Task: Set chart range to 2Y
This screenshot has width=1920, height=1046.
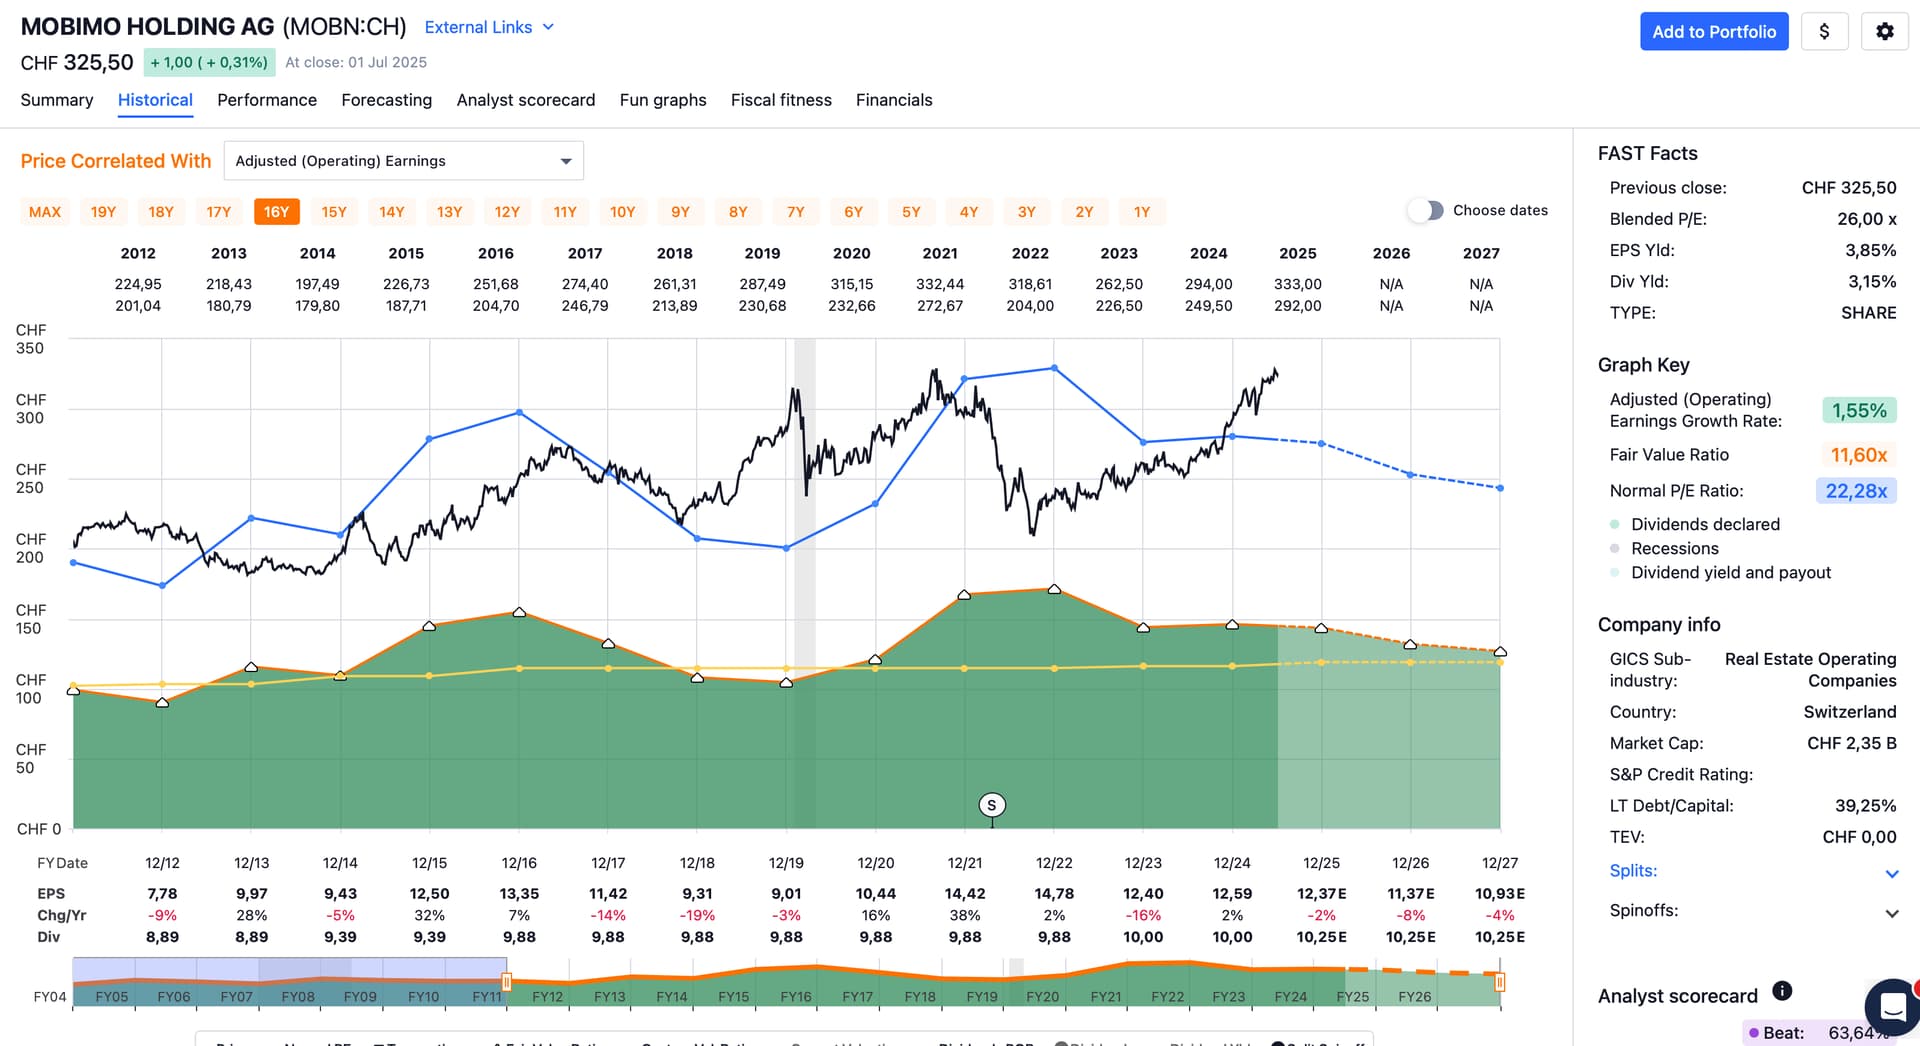Action: coord(1084,212)
